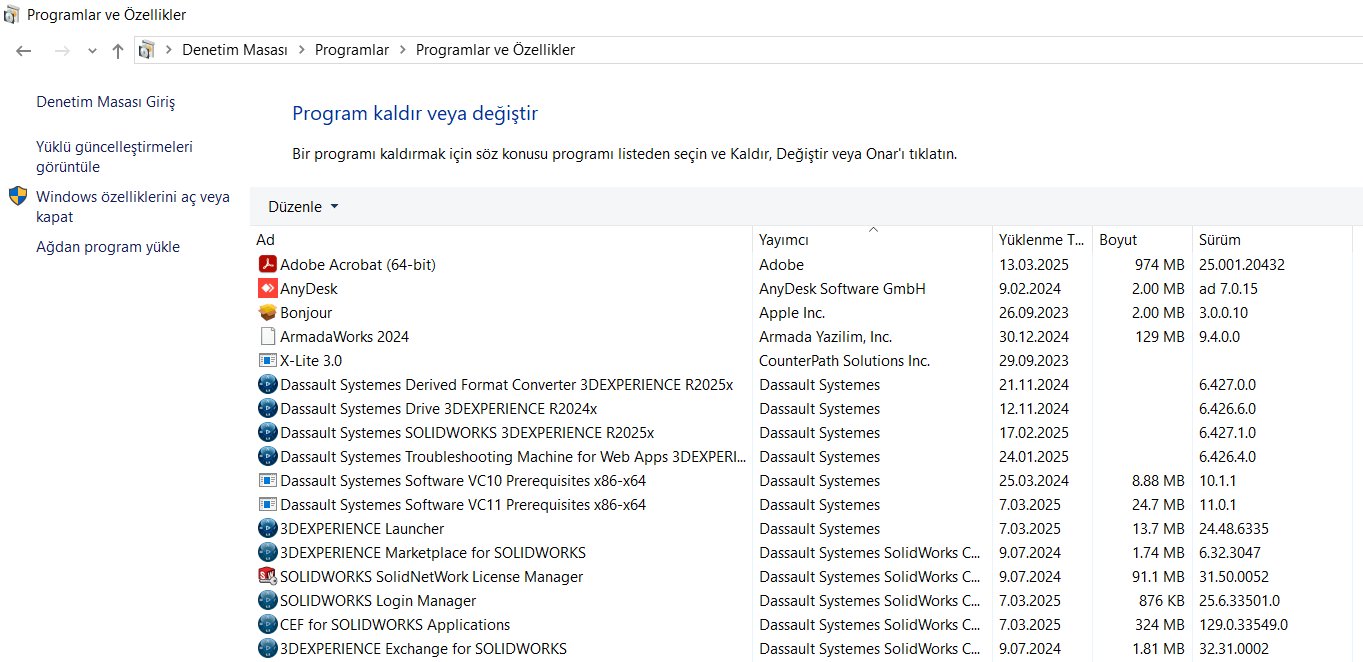The height and width of the screenshot is (662, 1363).
Task: Click size value 974 MB
Action: (x=1159, y=265)
